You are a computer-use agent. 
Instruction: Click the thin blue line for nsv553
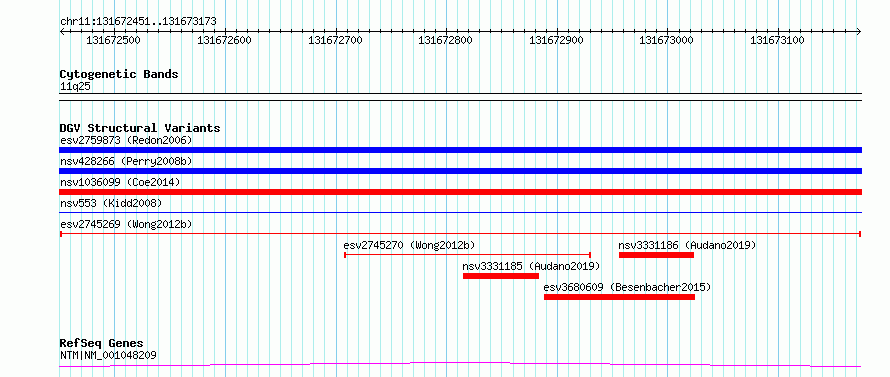[460, 212]
